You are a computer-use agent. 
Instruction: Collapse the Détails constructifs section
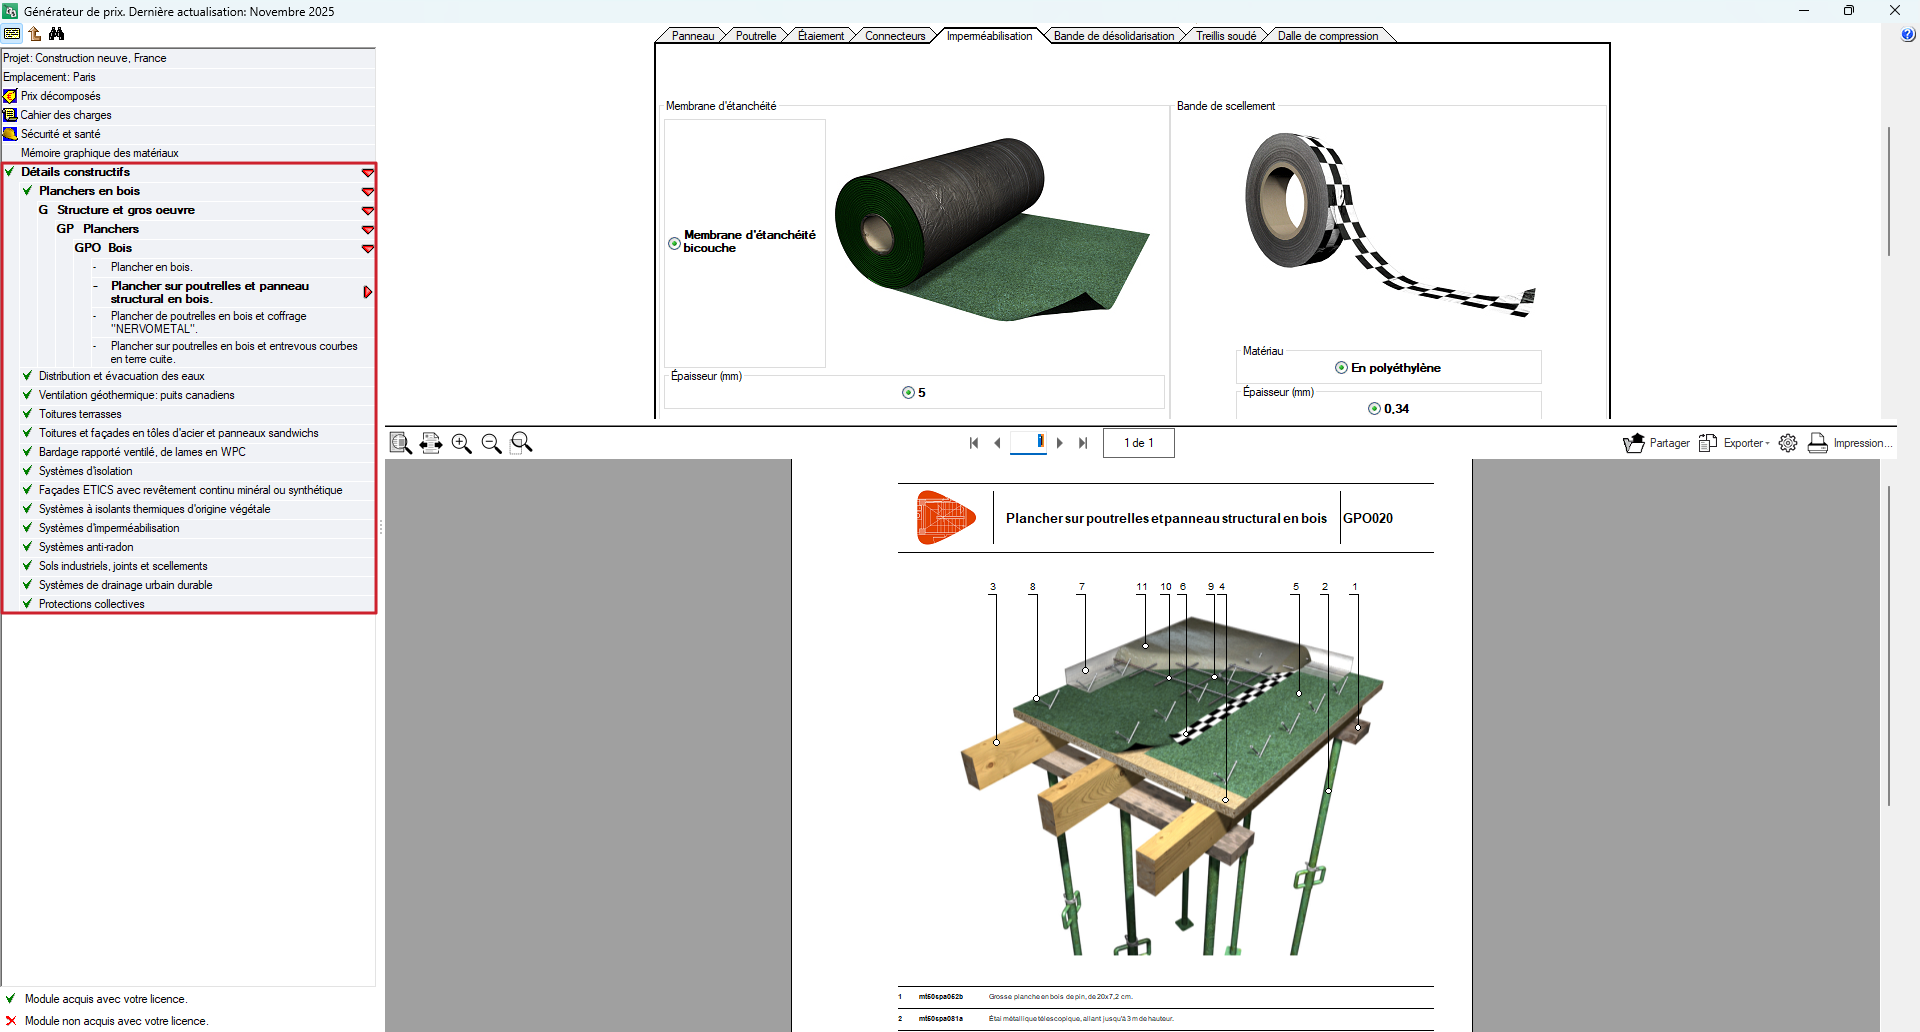[368, 173]
